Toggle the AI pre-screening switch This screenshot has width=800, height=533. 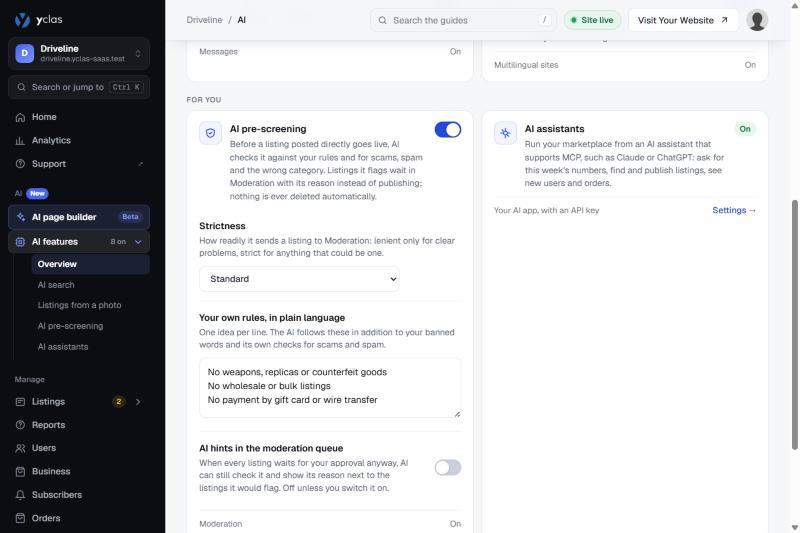(x=448, y=130)
